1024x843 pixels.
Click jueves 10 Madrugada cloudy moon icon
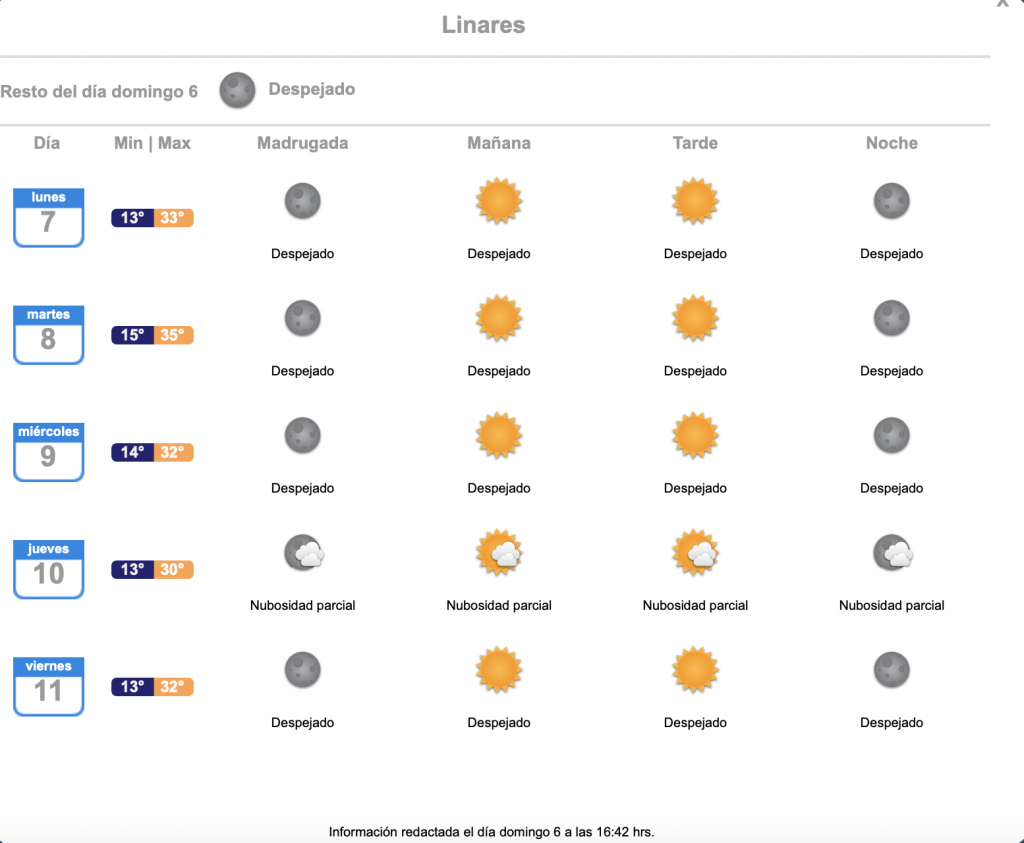point(304,552)
